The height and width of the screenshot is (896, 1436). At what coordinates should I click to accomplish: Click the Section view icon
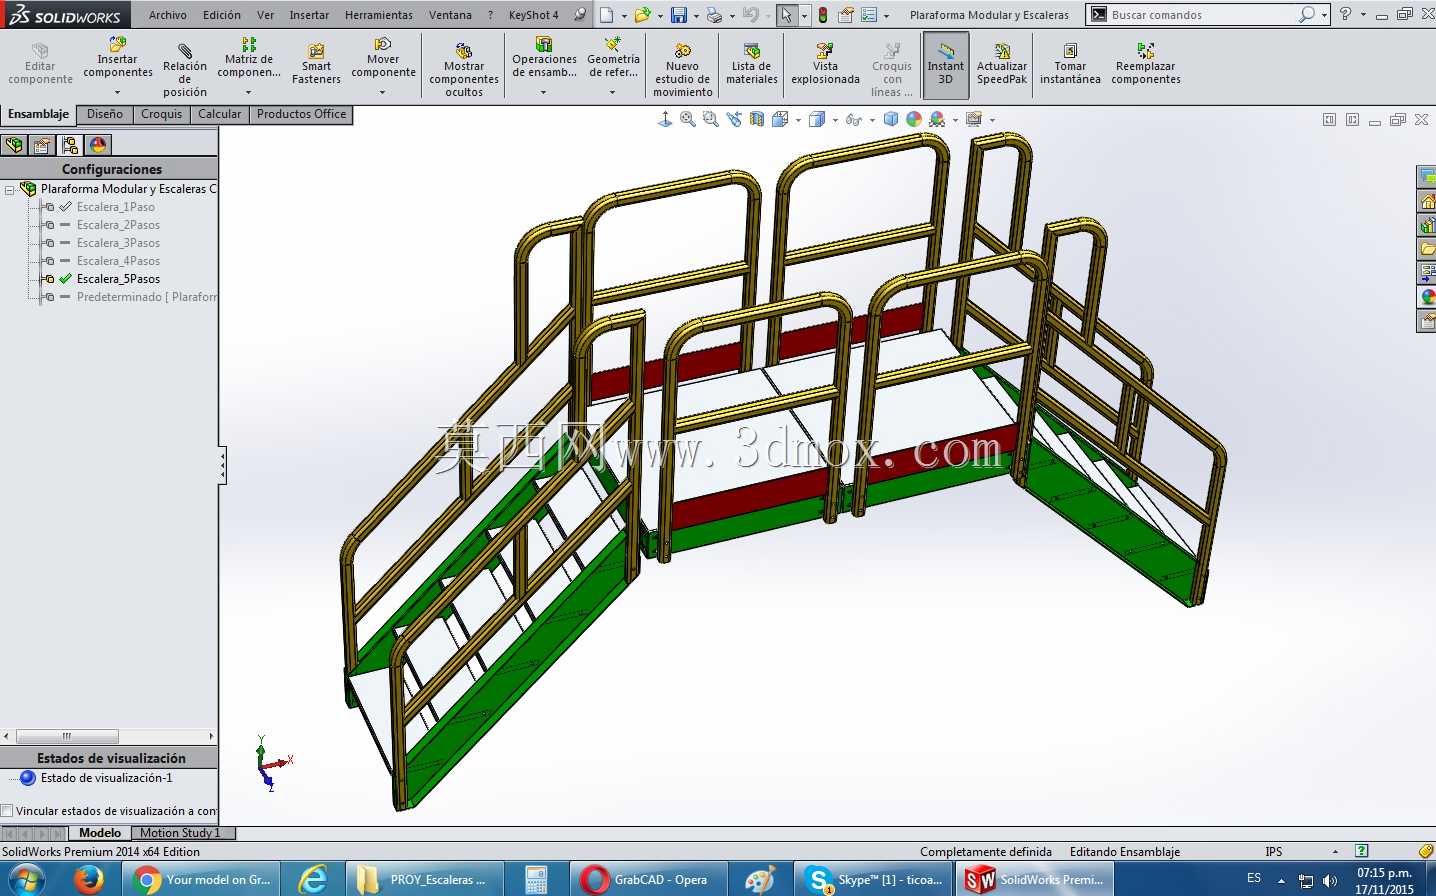coord(757,120)
